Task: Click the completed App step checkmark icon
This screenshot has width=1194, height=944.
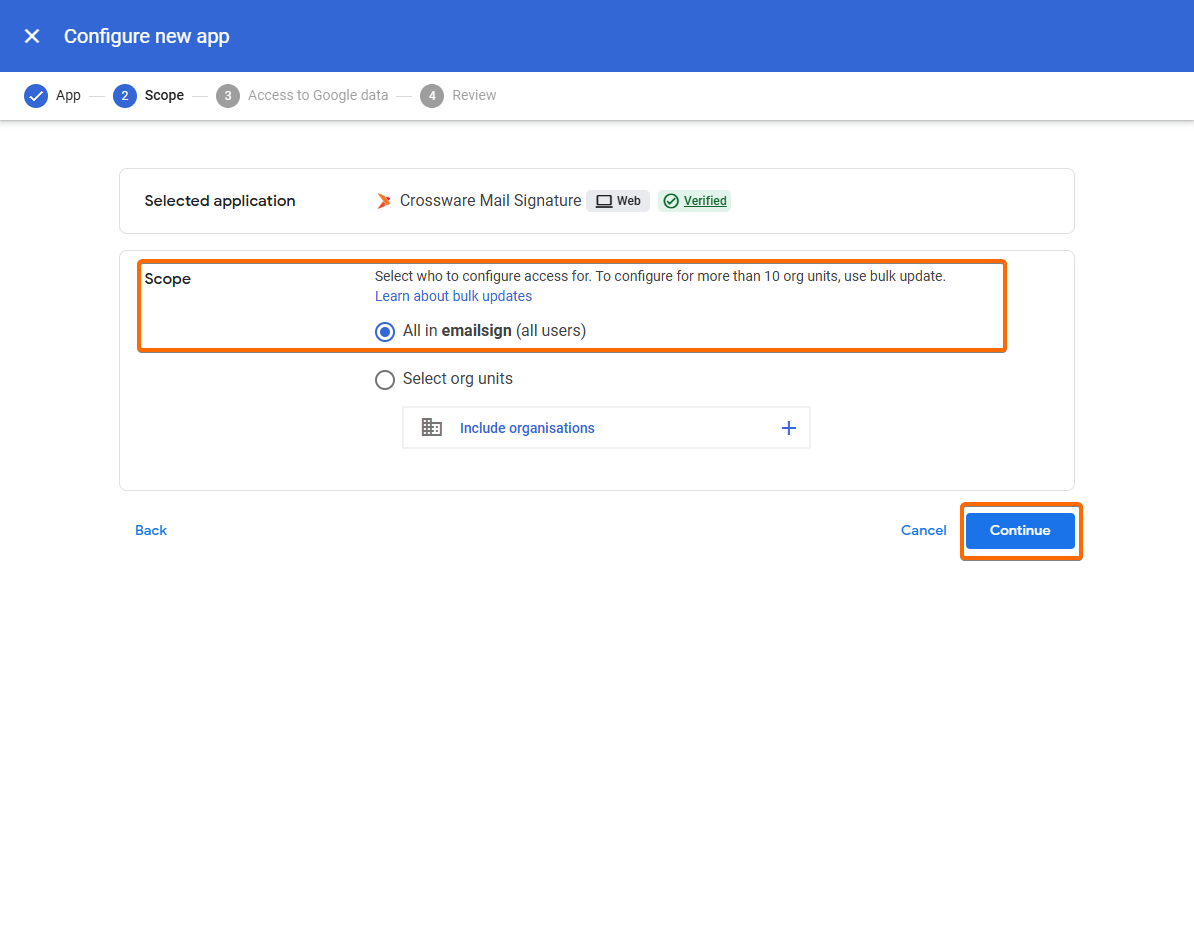Action: tap(36, 96)
